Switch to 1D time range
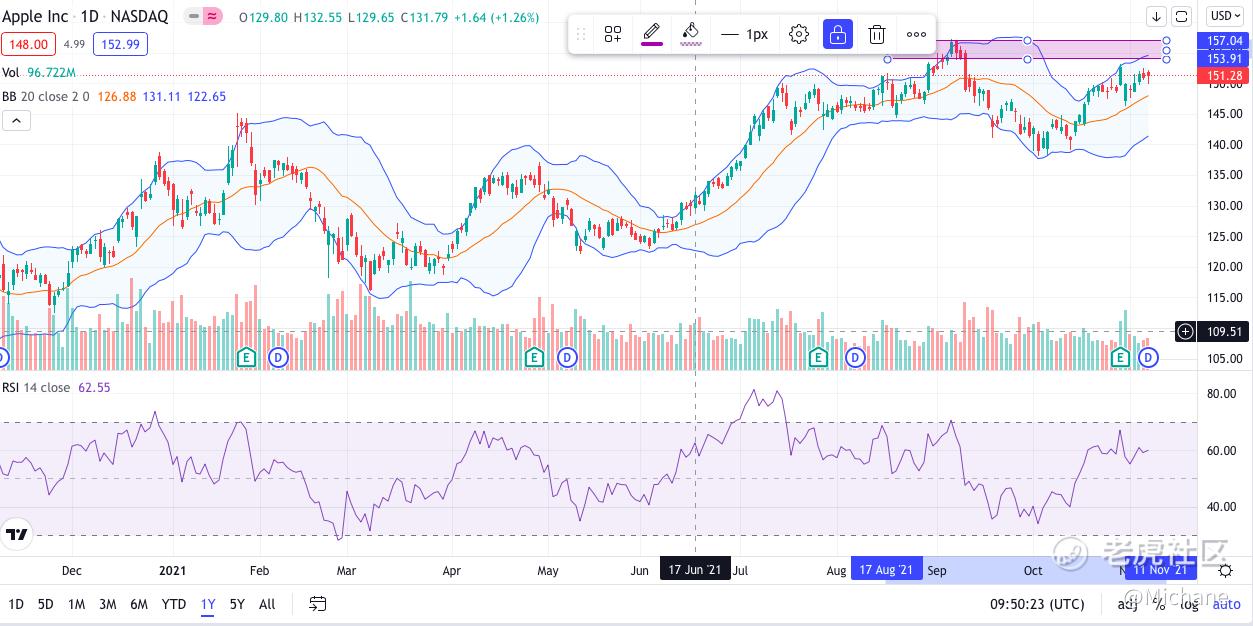The width and height of the screenshot is (1253, 626). coord(16,604)
